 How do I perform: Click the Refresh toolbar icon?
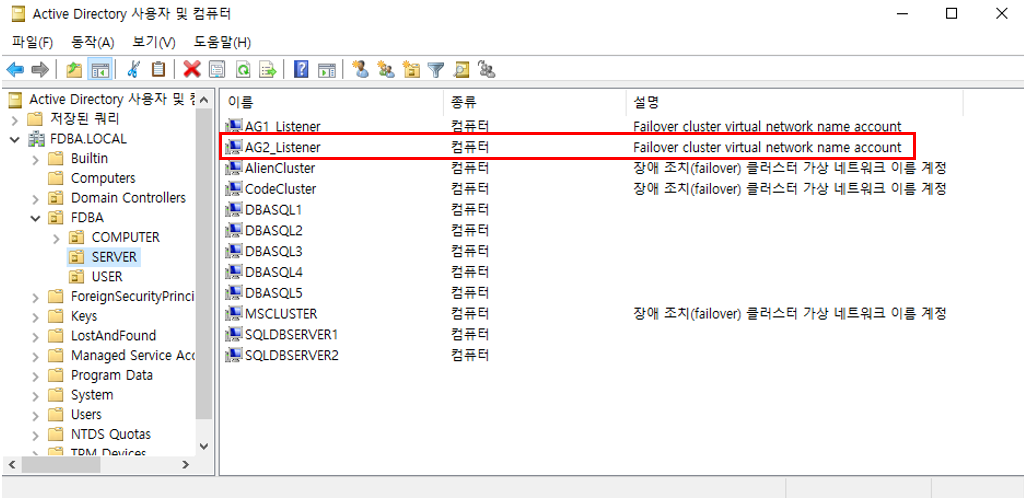243,69
